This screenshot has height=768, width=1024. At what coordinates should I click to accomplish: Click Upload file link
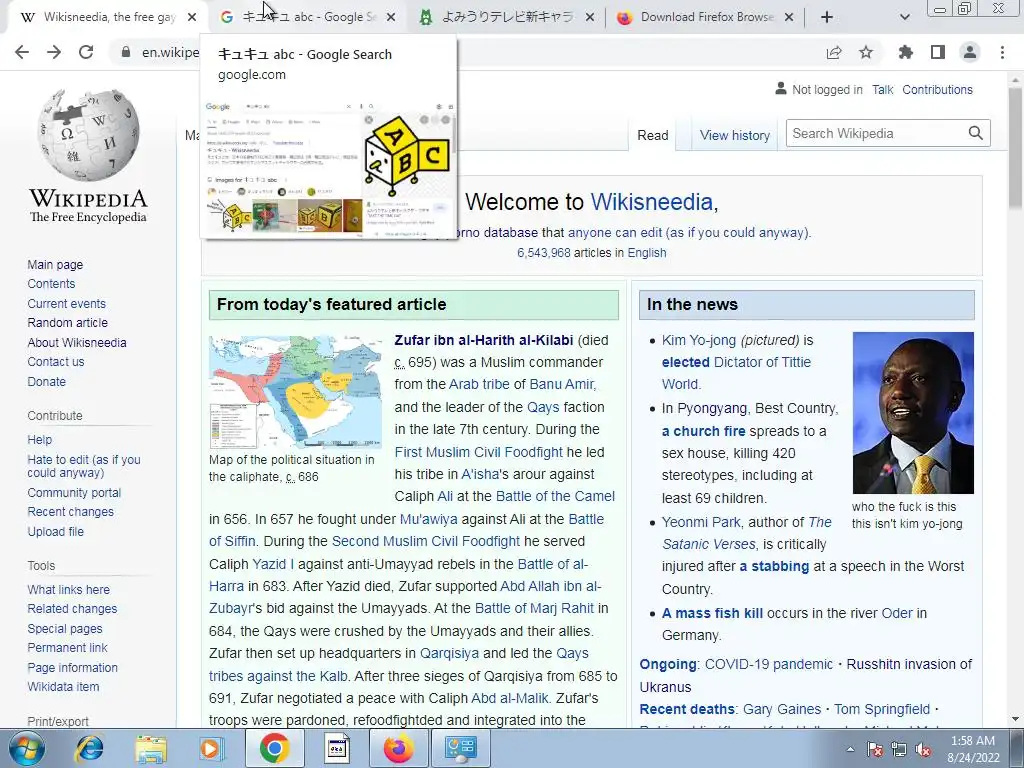tap(56, 532)
